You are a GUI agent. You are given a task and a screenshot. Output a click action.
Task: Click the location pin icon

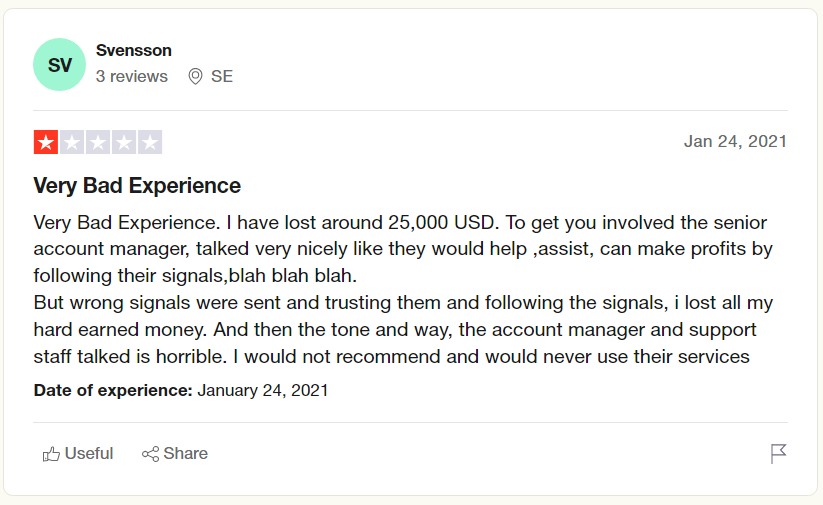click(195, 77)
